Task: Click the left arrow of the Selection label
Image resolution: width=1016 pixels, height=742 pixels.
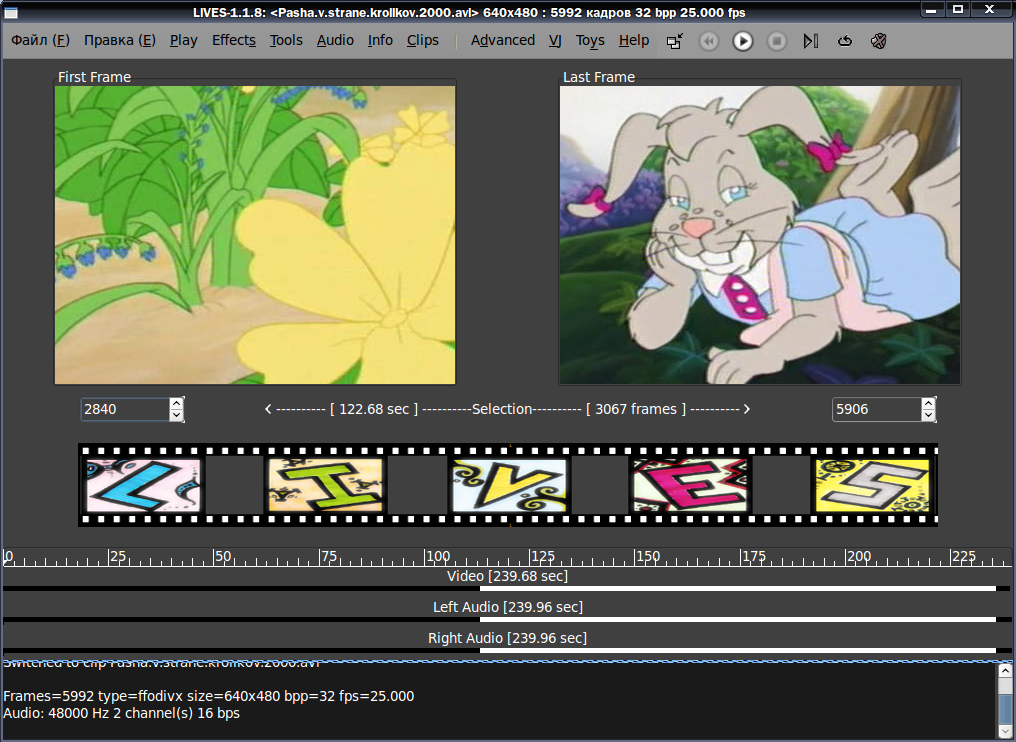Action: coord(268,409)
